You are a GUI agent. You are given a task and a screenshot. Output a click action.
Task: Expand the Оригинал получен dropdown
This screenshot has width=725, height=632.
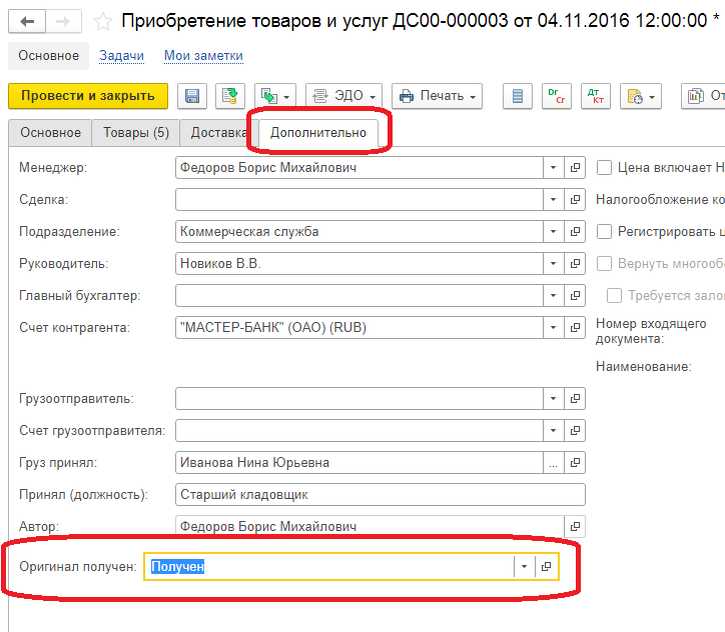524,566
